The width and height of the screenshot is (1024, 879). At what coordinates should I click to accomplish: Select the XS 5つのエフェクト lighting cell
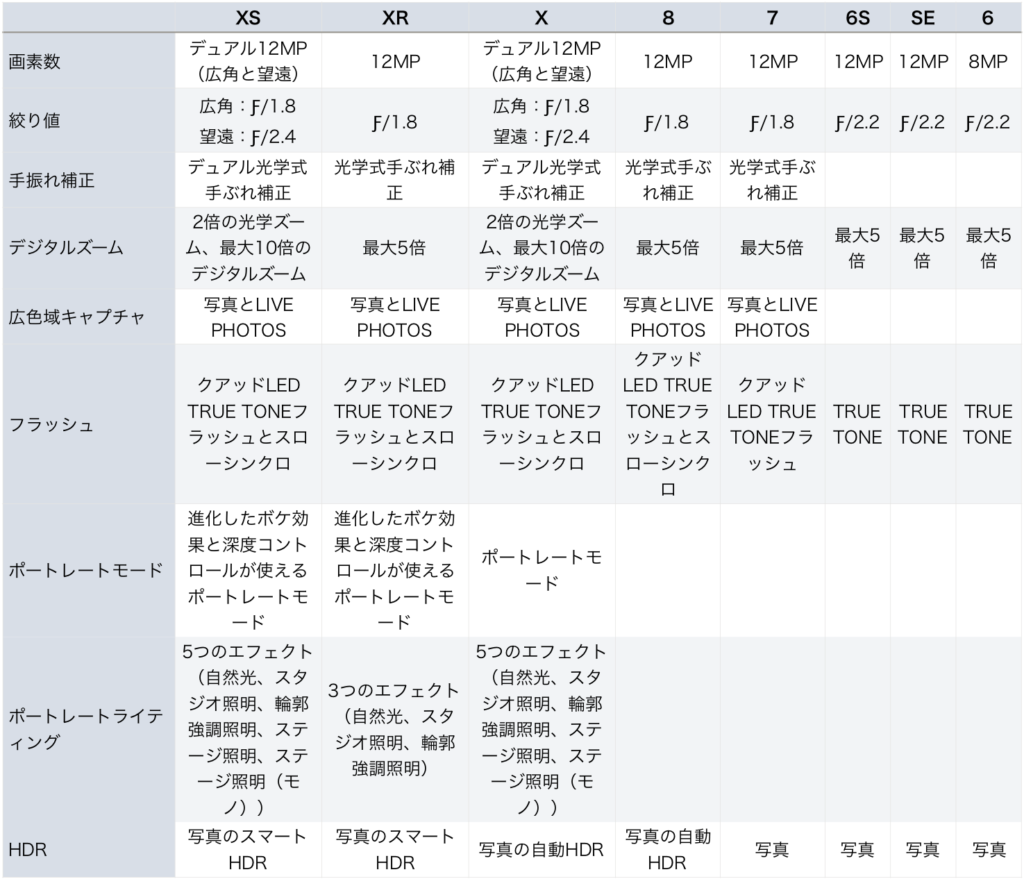pos(248,729)
